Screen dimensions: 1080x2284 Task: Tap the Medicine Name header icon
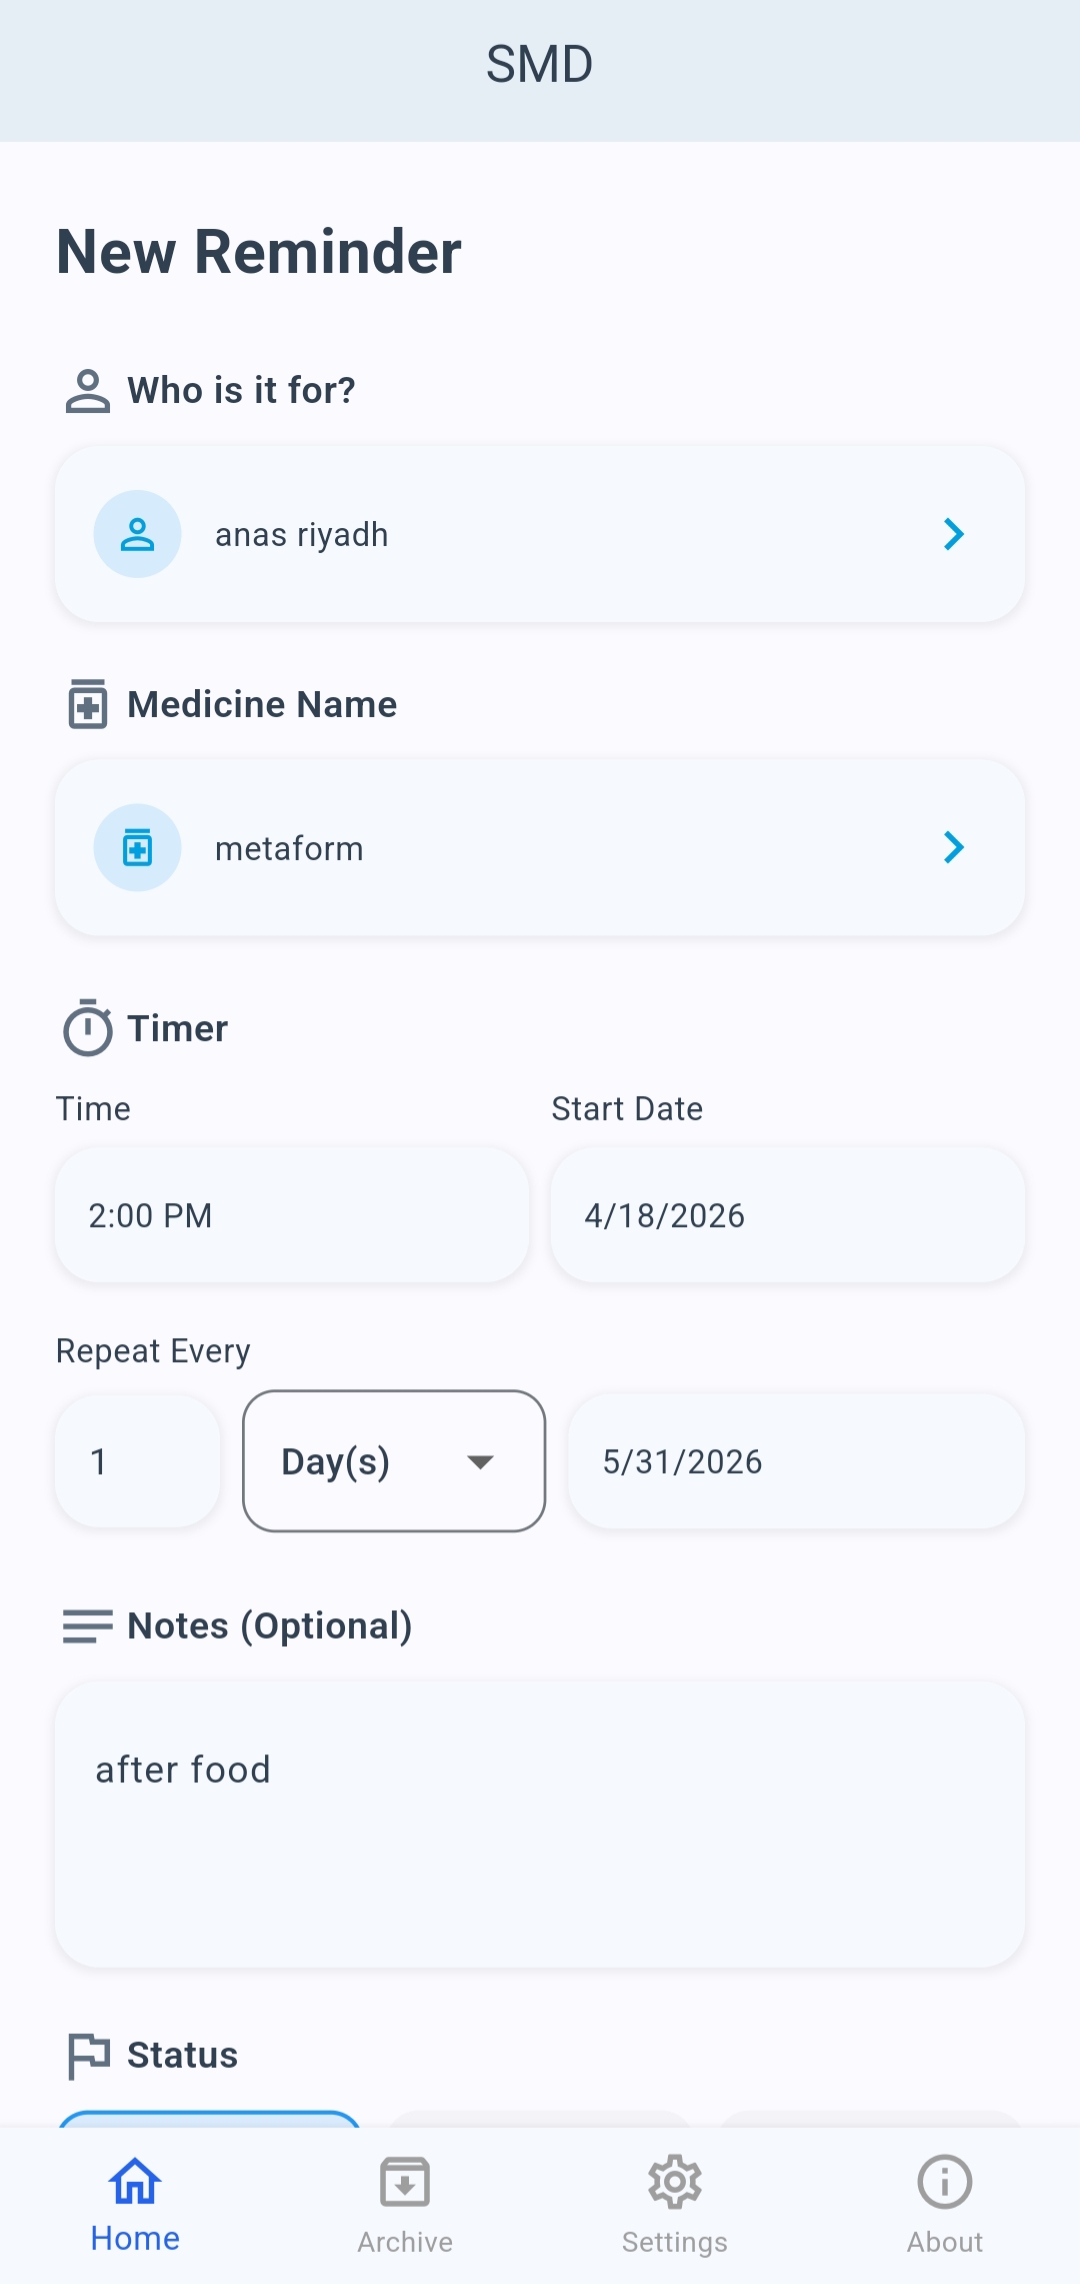(x=88, y=704)
